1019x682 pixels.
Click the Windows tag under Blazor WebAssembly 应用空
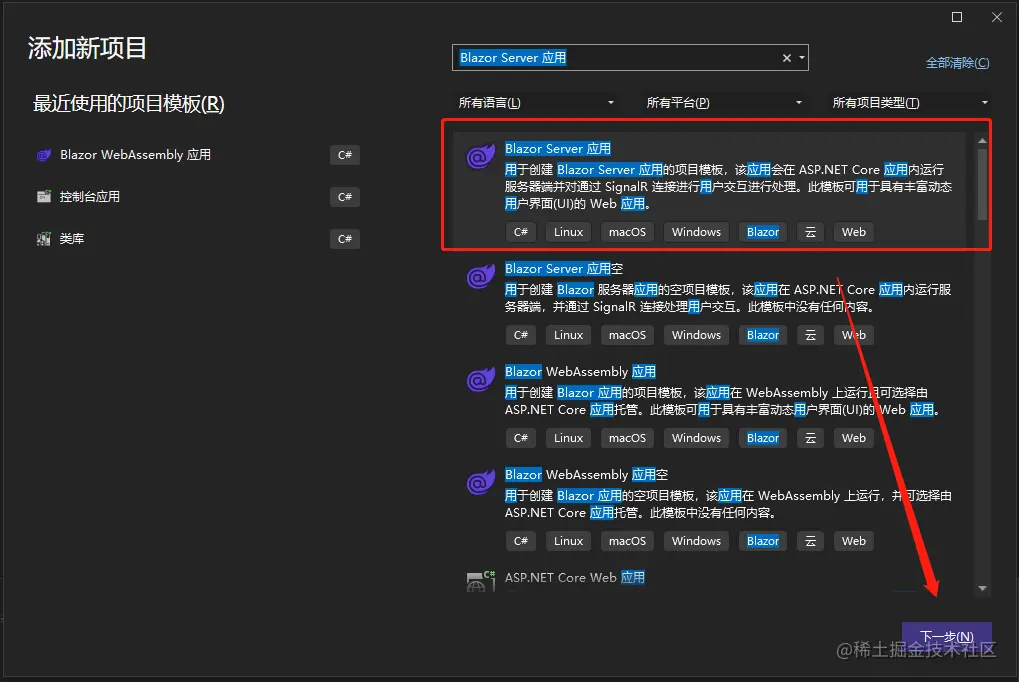(696, 541)
